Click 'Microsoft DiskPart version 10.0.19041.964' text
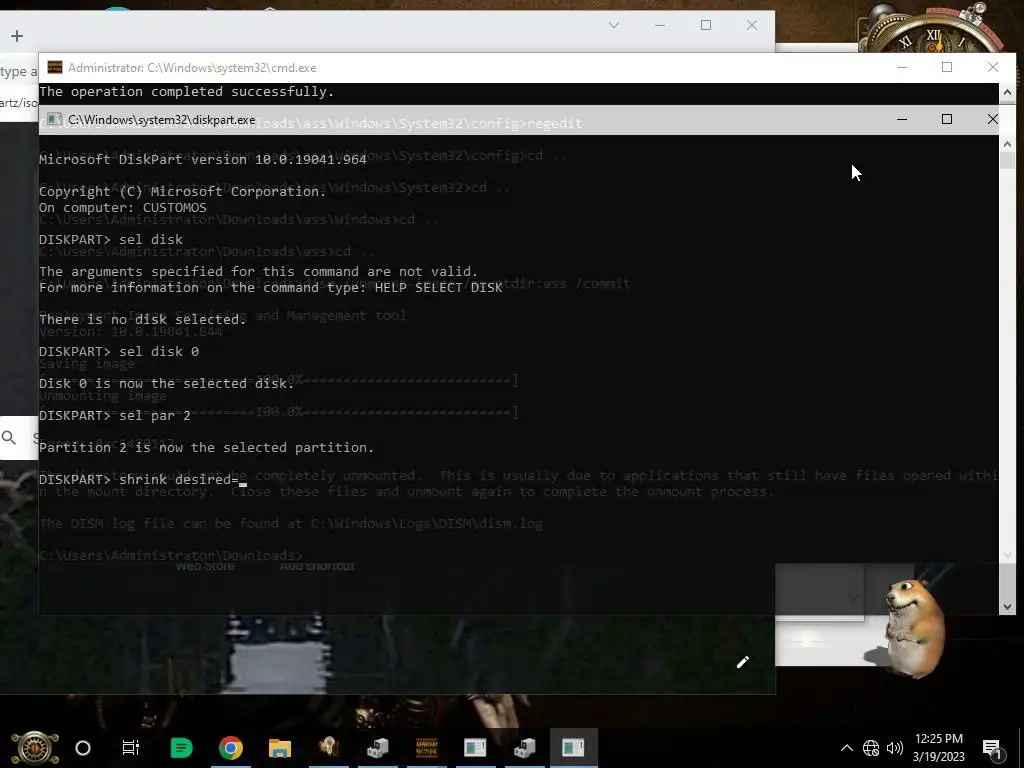Viewport: 1024px width, 768px height. point(203,159)
